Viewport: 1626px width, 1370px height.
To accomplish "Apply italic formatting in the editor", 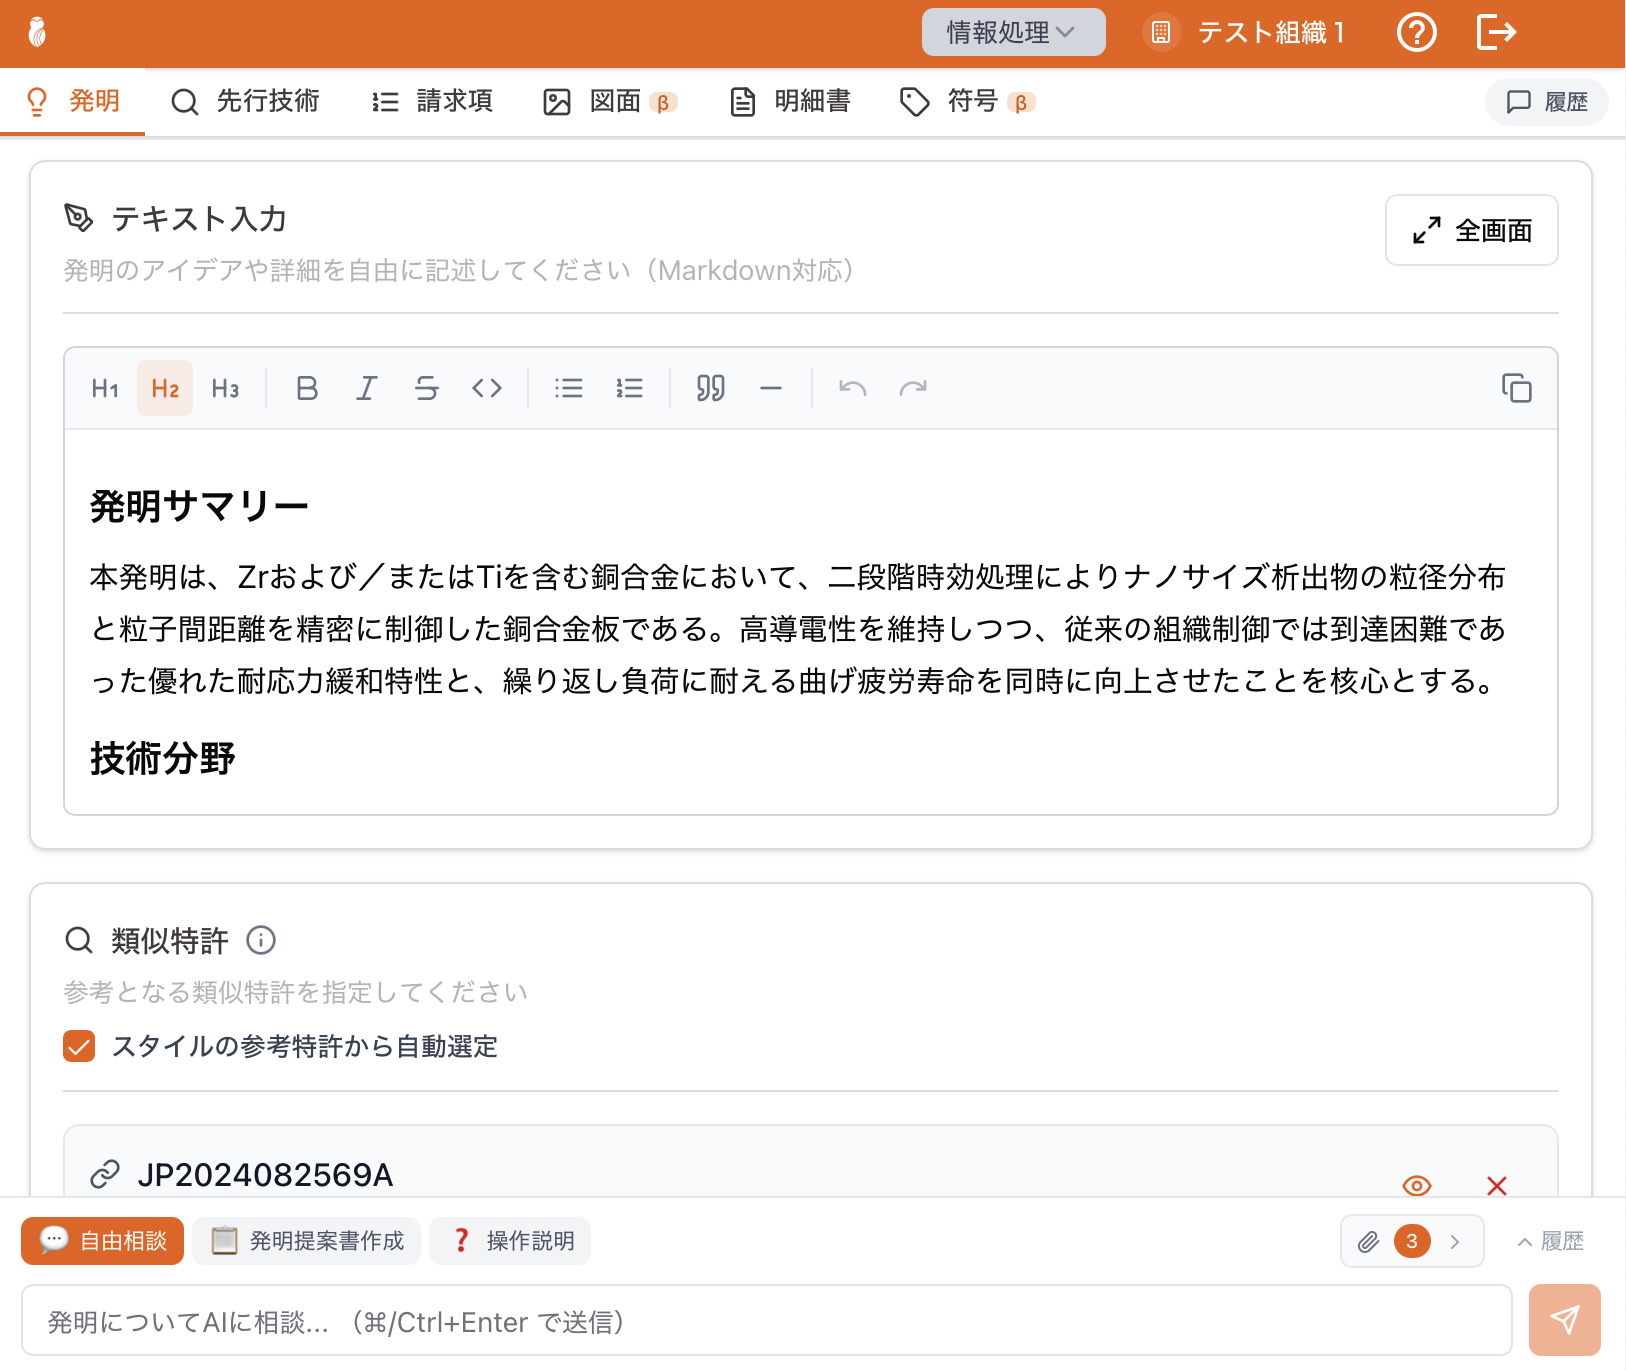I will [367, 388].
